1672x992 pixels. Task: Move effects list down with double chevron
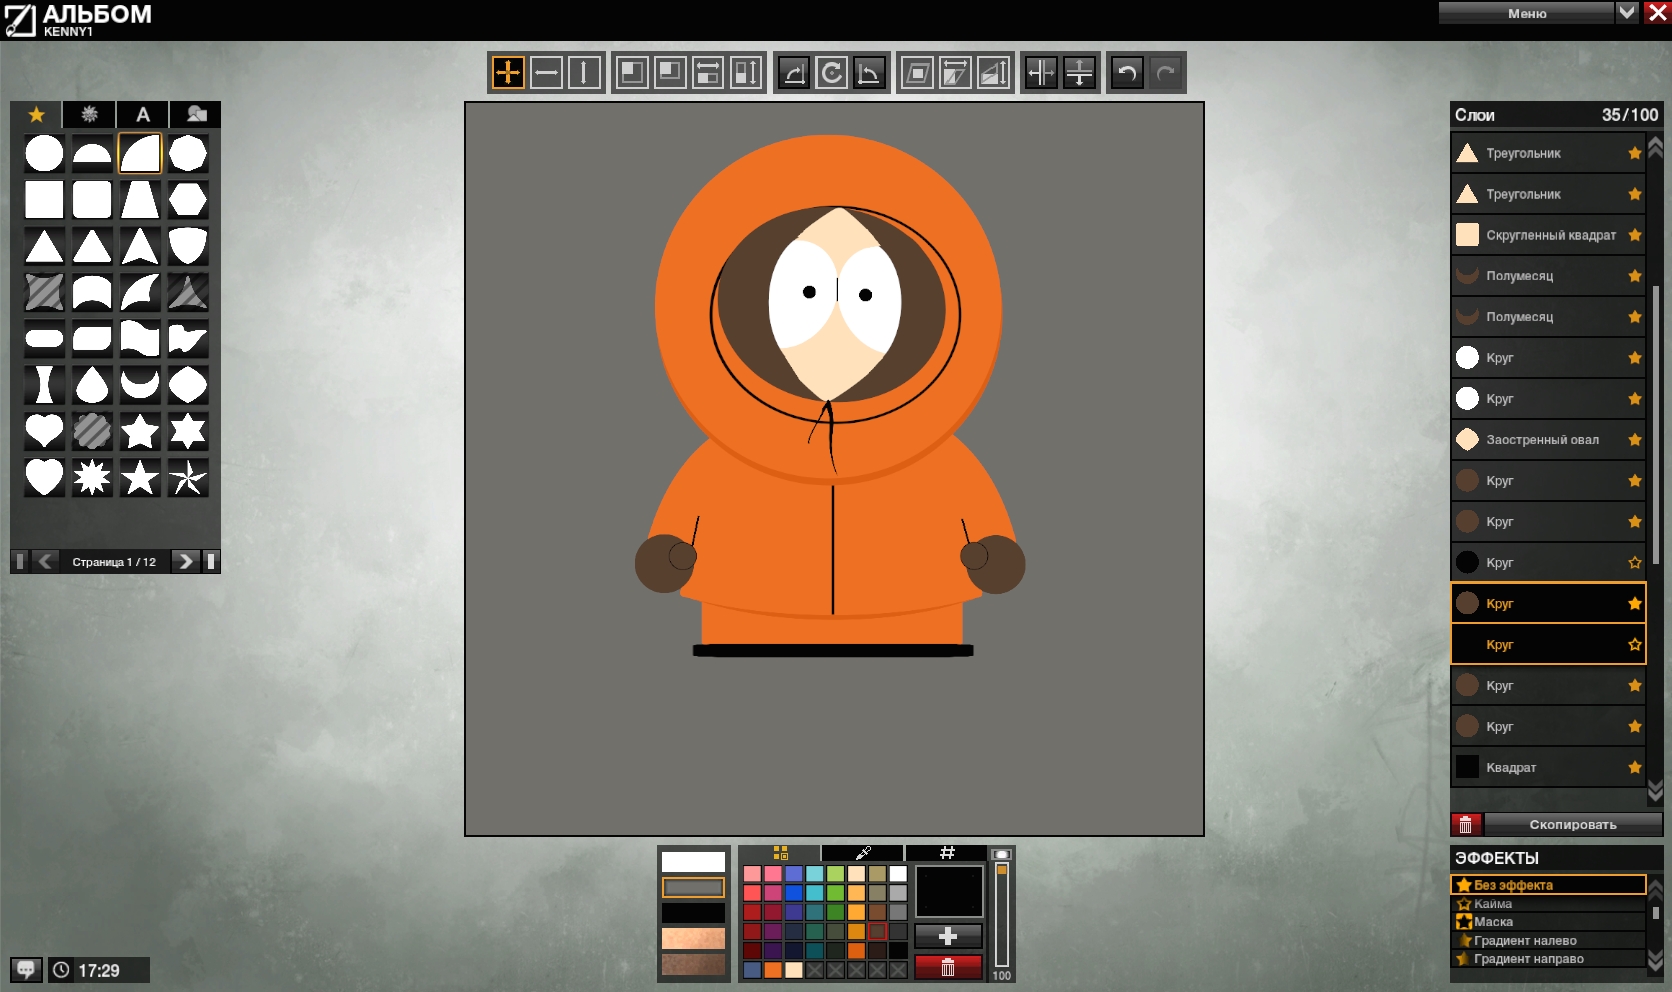click(x=1655, y=959)
